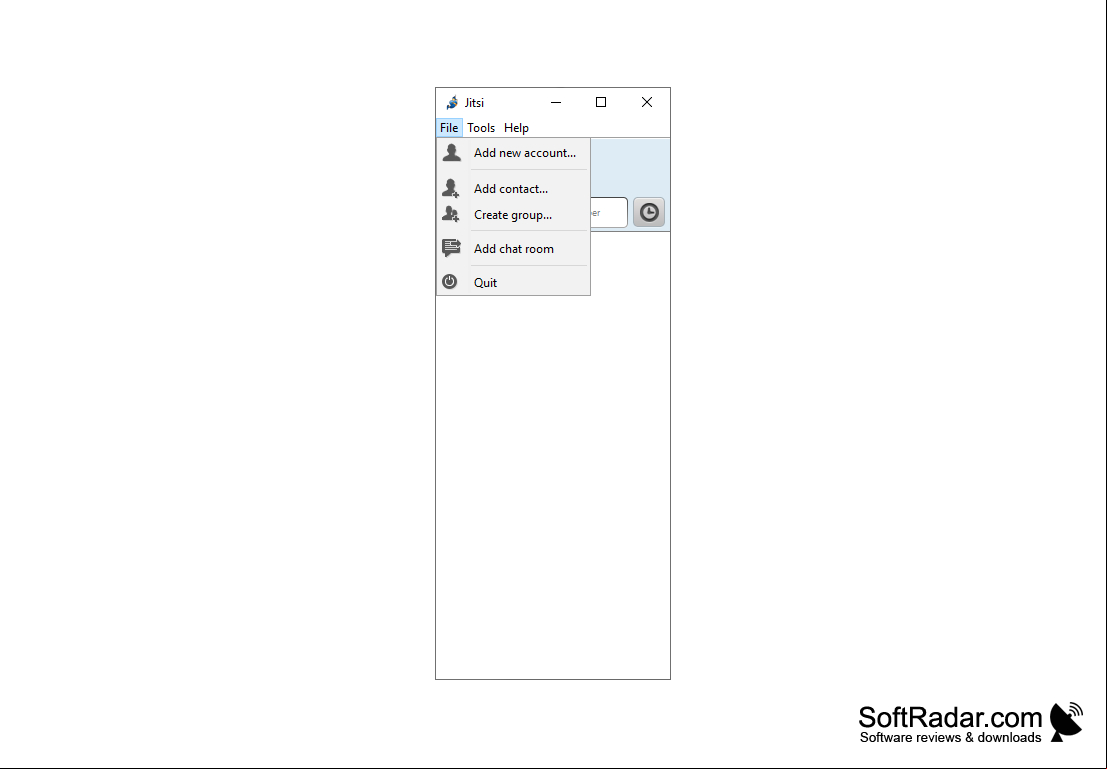
Task: Click the power icon beside Quit
Action: 450,282
